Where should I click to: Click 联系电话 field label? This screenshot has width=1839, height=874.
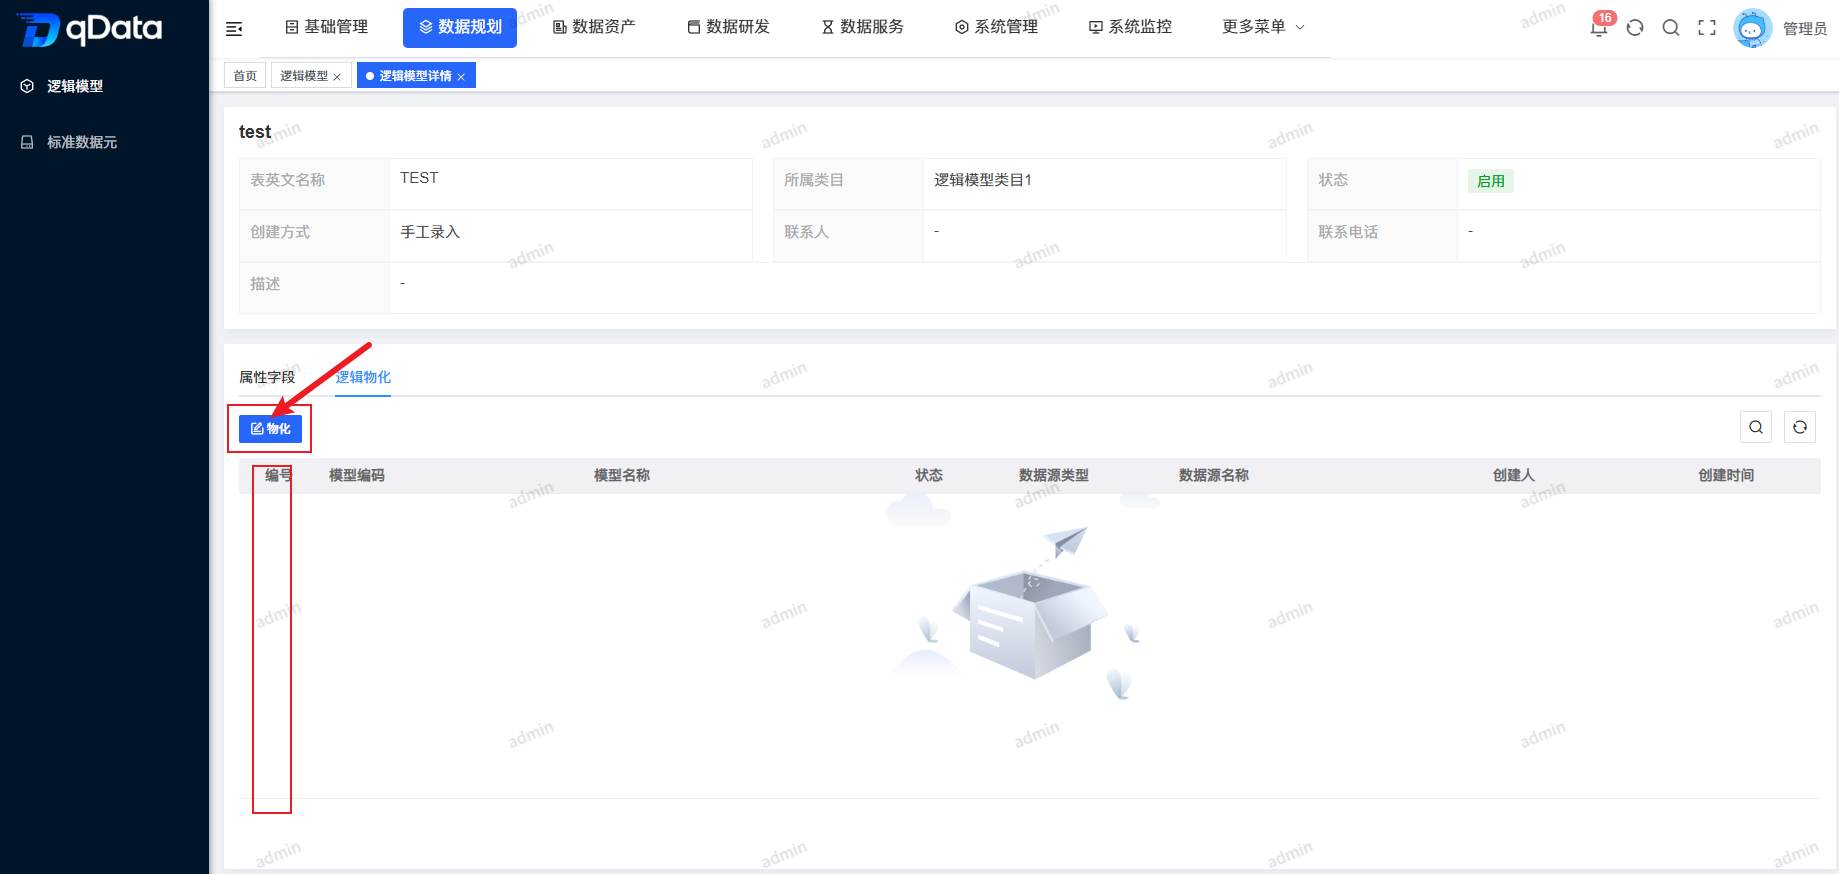point(1348,232)
